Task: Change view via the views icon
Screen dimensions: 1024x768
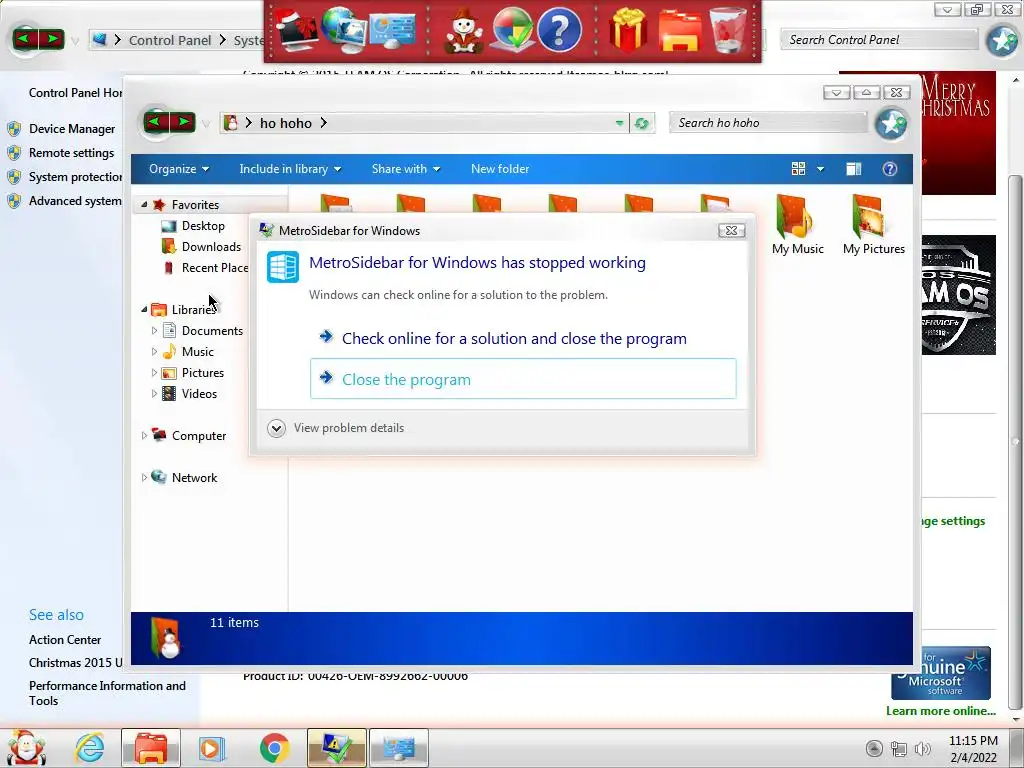Action: [x=798, y=169]
